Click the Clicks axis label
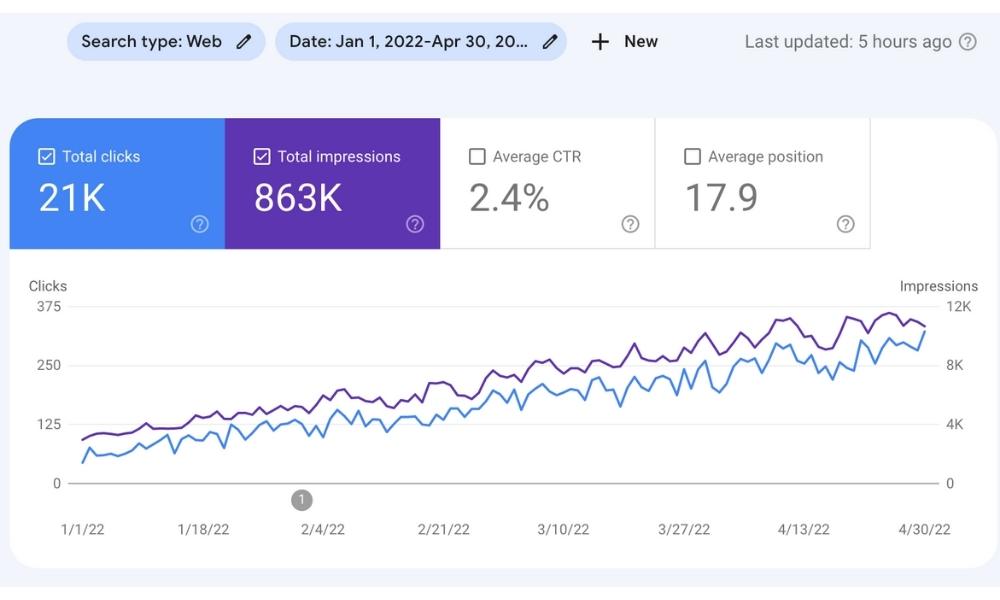The width and height of the screenshot is (1000, 600). pyautogui.click(x=48, y=286)
